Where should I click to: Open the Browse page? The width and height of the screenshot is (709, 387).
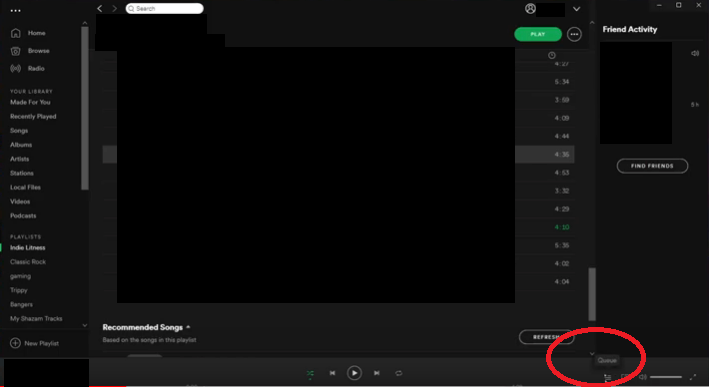coord(38,51)
